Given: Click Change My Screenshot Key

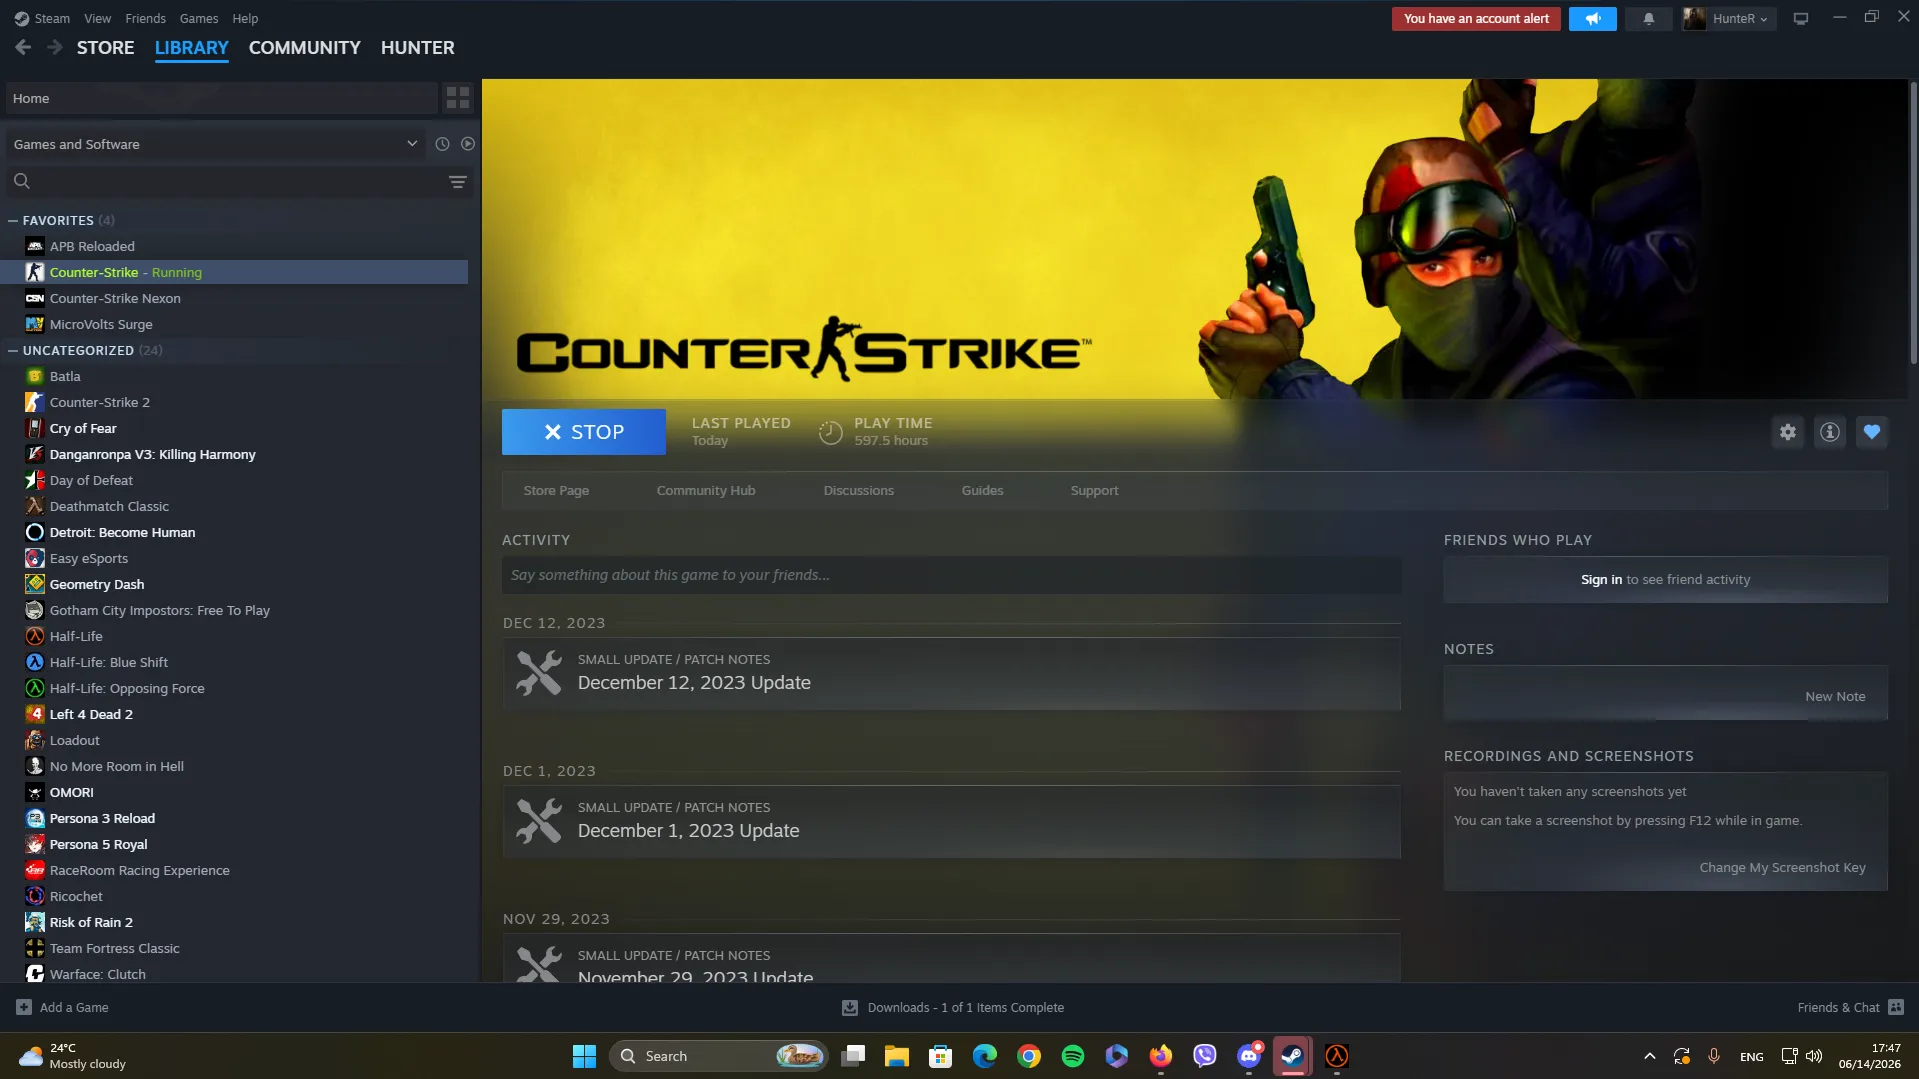Looking at the screenshot, I should (1783, 867).
